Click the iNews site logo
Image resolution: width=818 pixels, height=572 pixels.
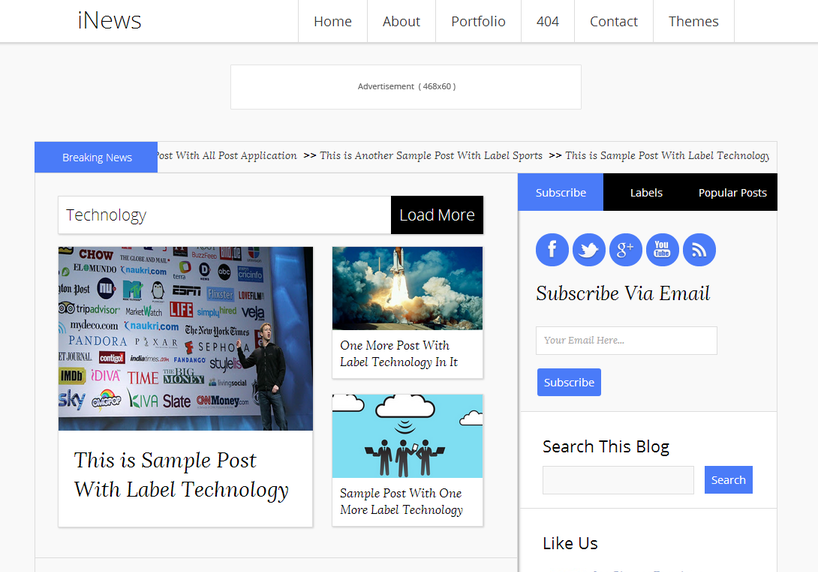[109, 21]
